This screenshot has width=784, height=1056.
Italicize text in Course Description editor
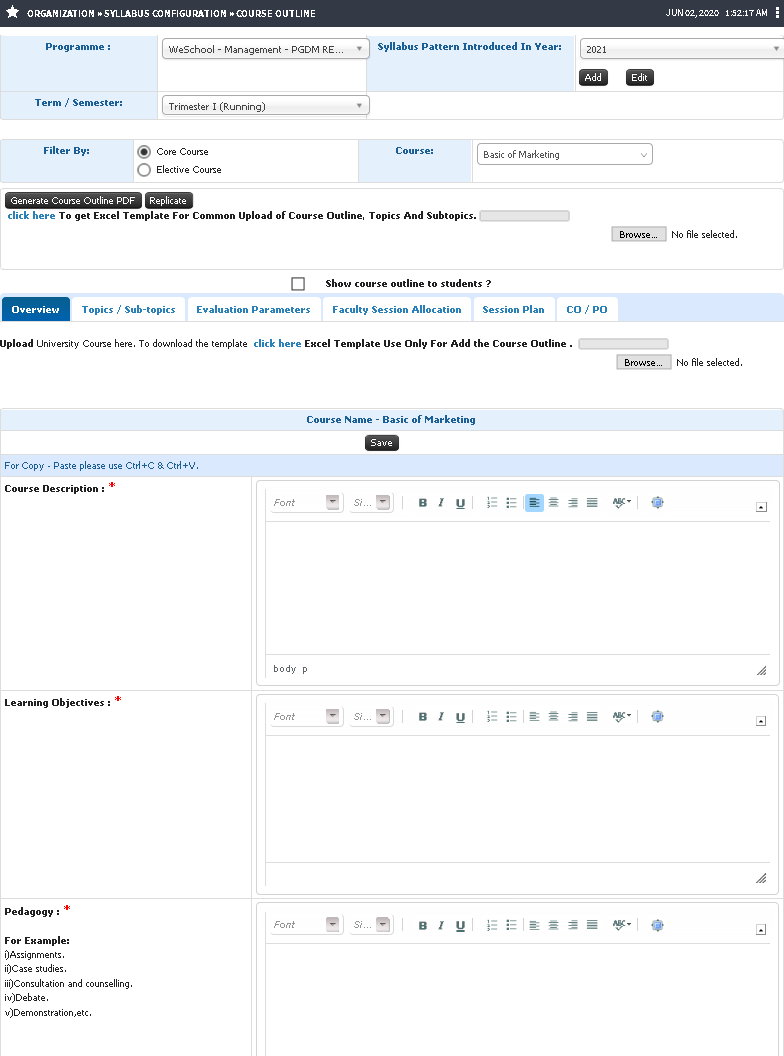(x=440, y=502)
